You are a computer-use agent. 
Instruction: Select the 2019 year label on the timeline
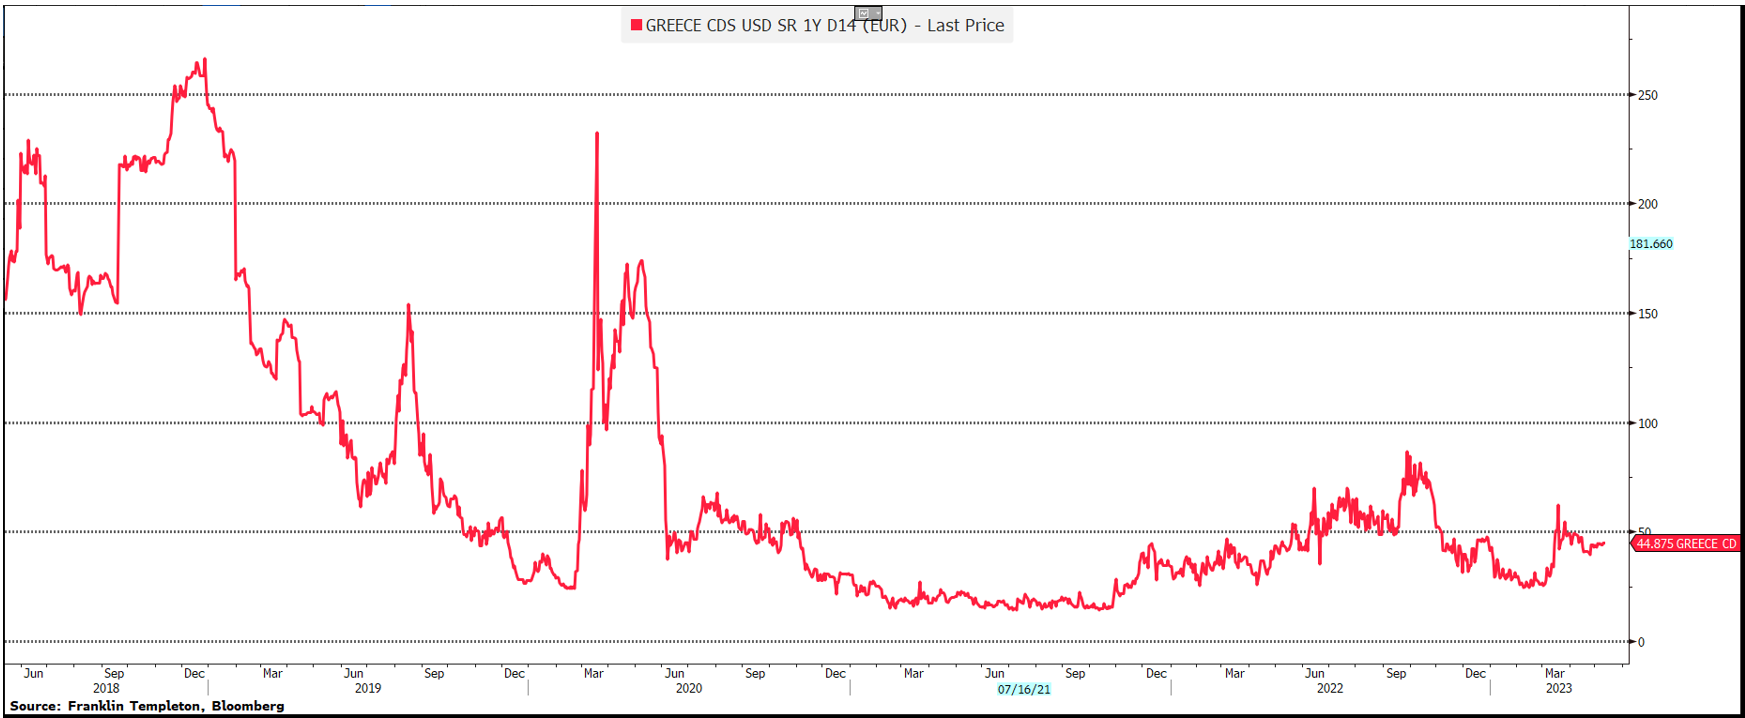coord(368,688)
